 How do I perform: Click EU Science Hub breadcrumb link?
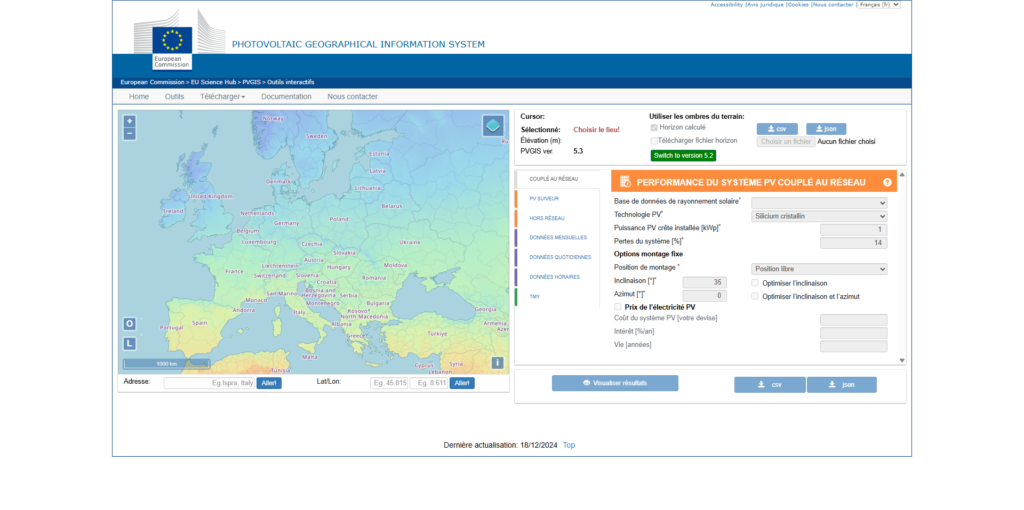point(213,82)
